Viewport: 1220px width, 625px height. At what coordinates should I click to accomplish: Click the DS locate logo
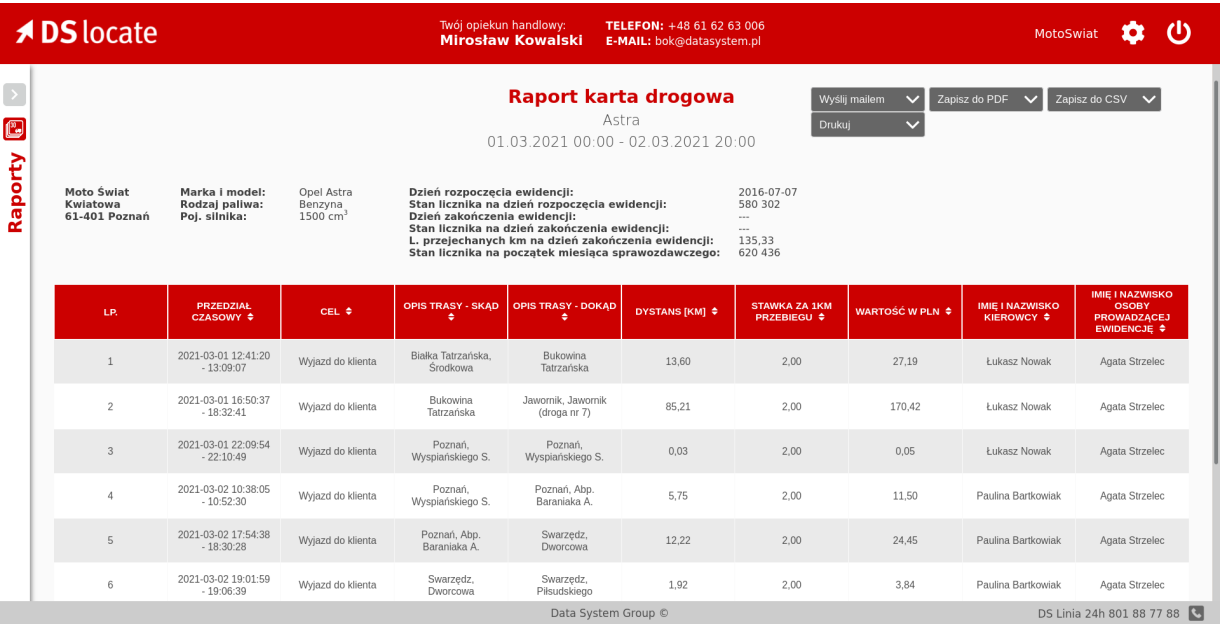click(86, 32)
